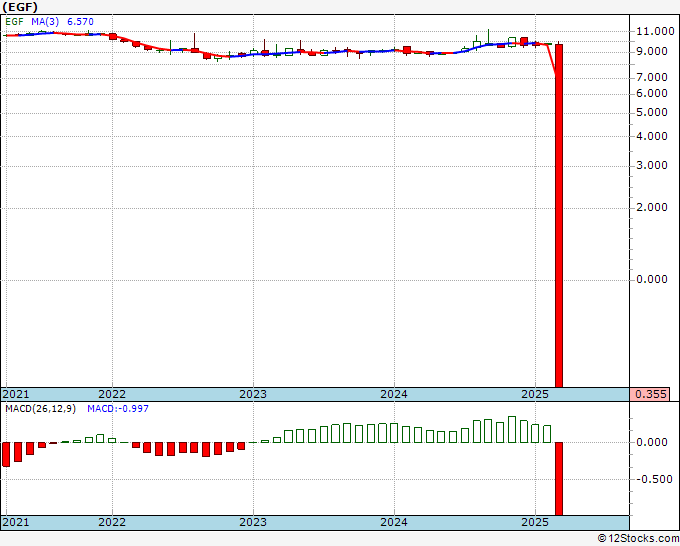Click the 0.000 MACD axis label
Image resolution: width=680 pixels, height=546 pixels.
pos(651,442)
